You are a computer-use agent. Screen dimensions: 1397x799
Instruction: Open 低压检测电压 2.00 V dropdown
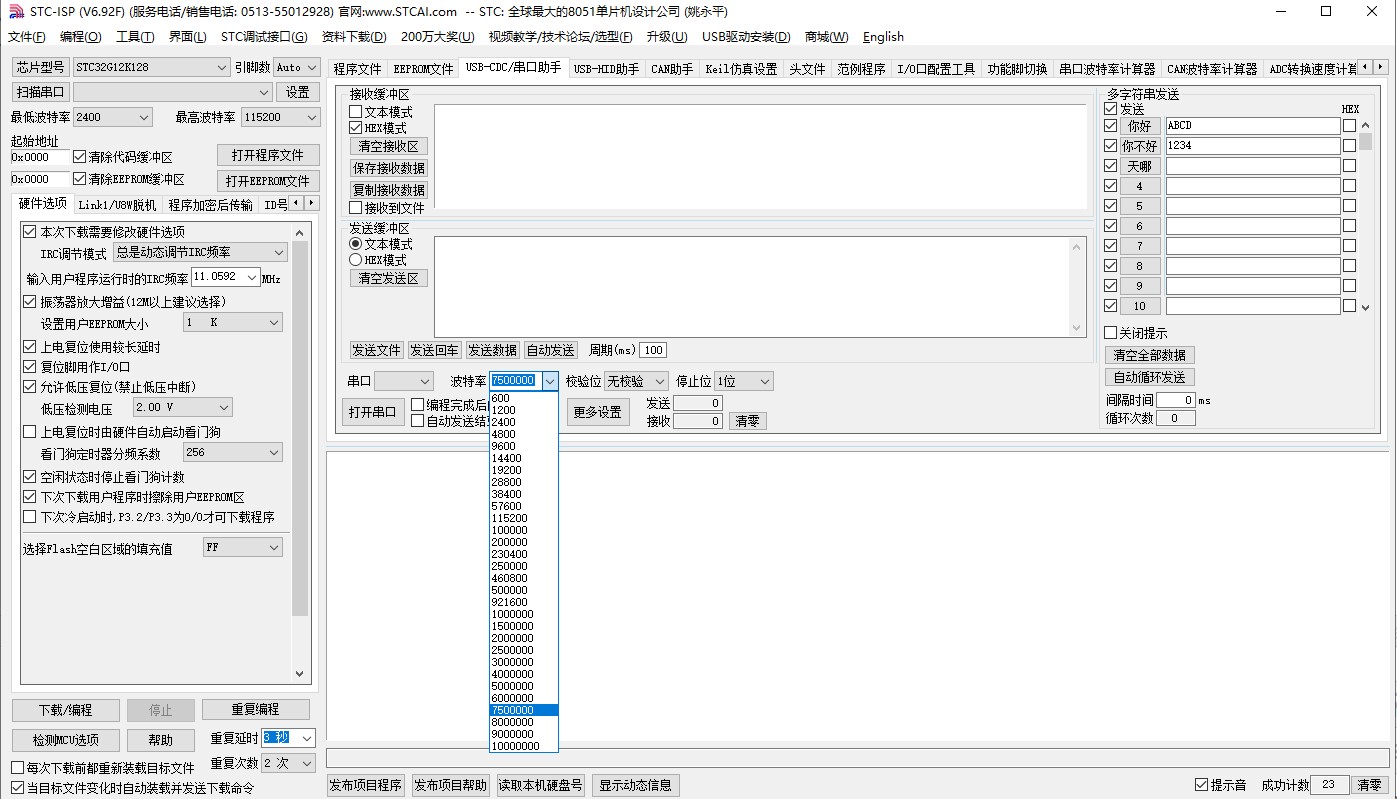(182, 407)
